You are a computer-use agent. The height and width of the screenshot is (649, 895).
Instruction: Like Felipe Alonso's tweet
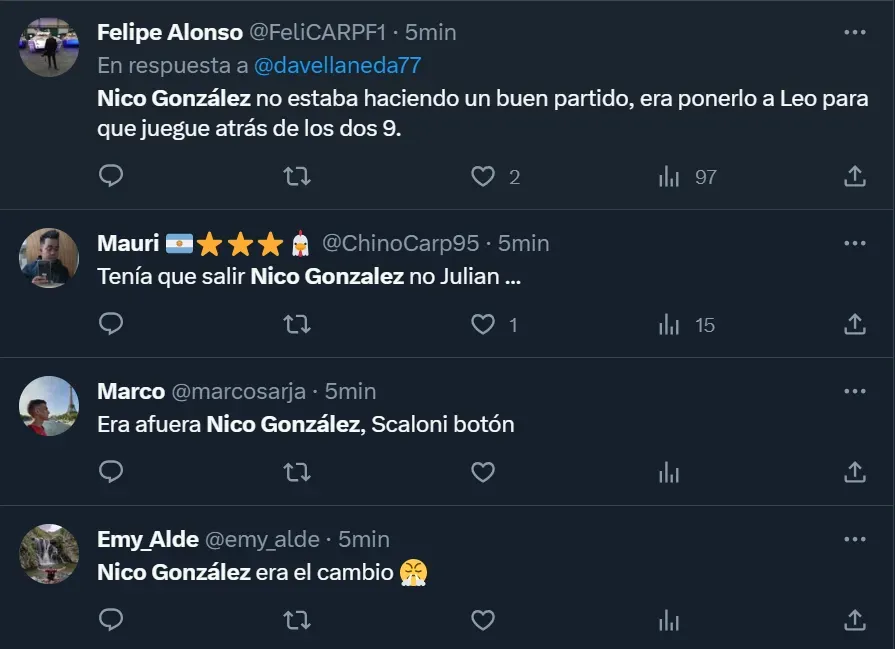(483, 177)
